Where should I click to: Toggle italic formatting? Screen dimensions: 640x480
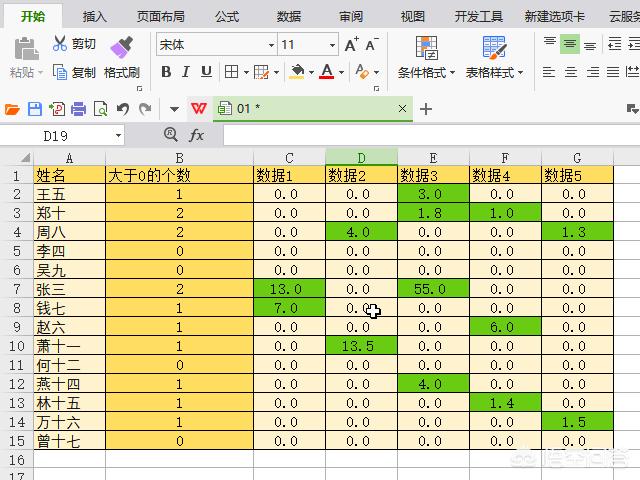[186, 72]
